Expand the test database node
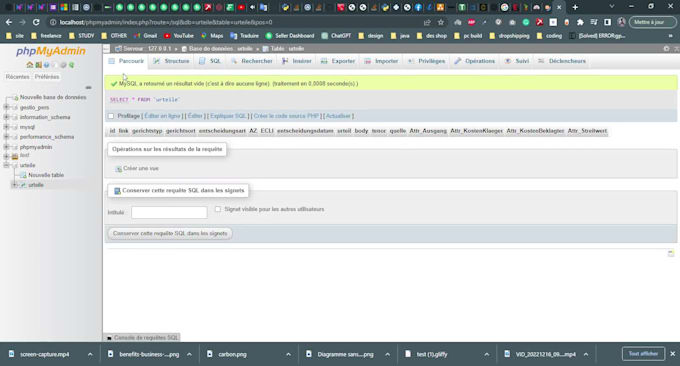 6,156
